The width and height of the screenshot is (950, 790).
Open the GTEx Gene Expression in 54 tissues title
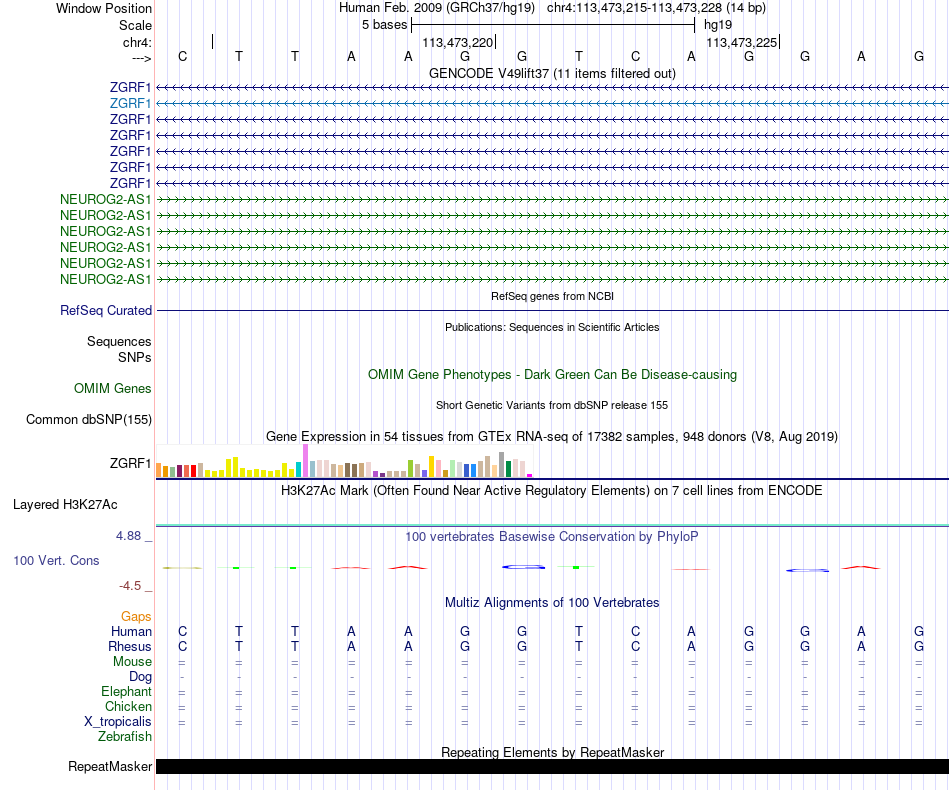click(552, 436)
